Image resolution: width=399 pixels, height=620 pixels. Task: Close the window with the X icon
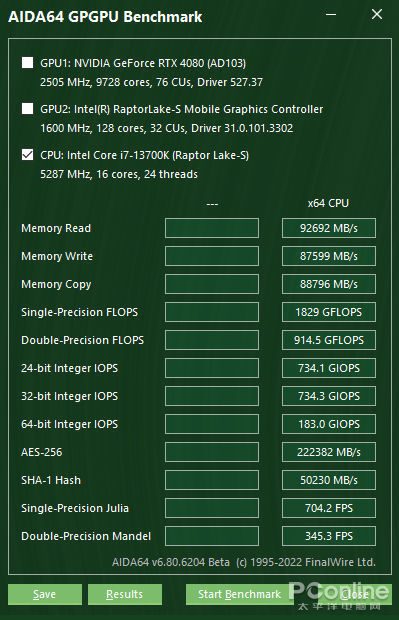(377, 14)
